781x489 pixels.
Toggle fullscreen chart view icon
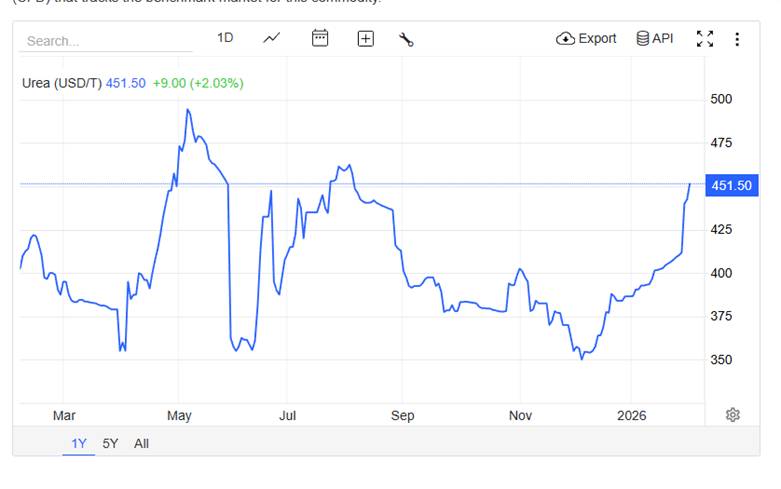click(x=705, y=38)
